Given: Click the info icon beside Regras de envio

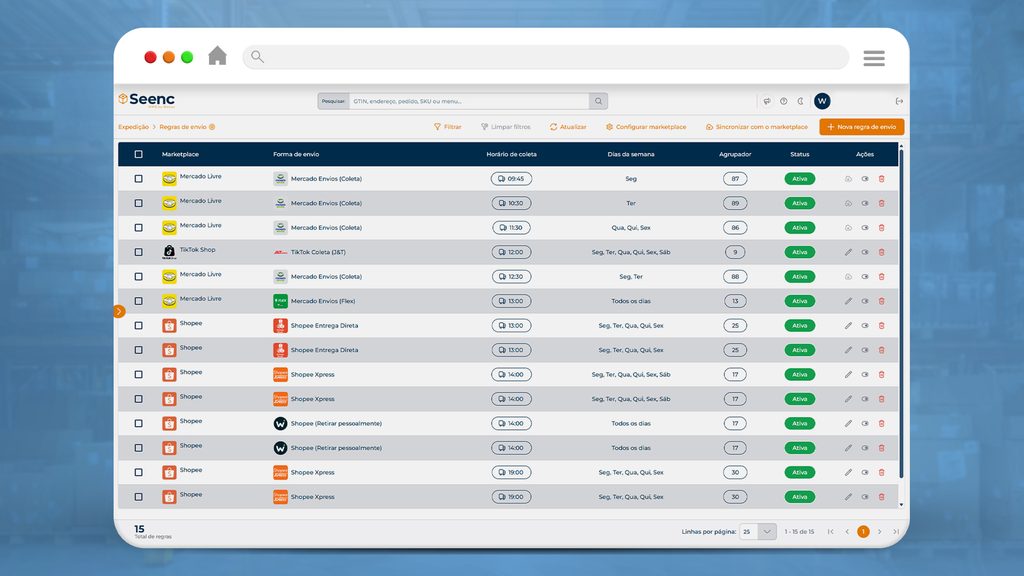Looking at the screenshot, I should [x=212, y=127].
